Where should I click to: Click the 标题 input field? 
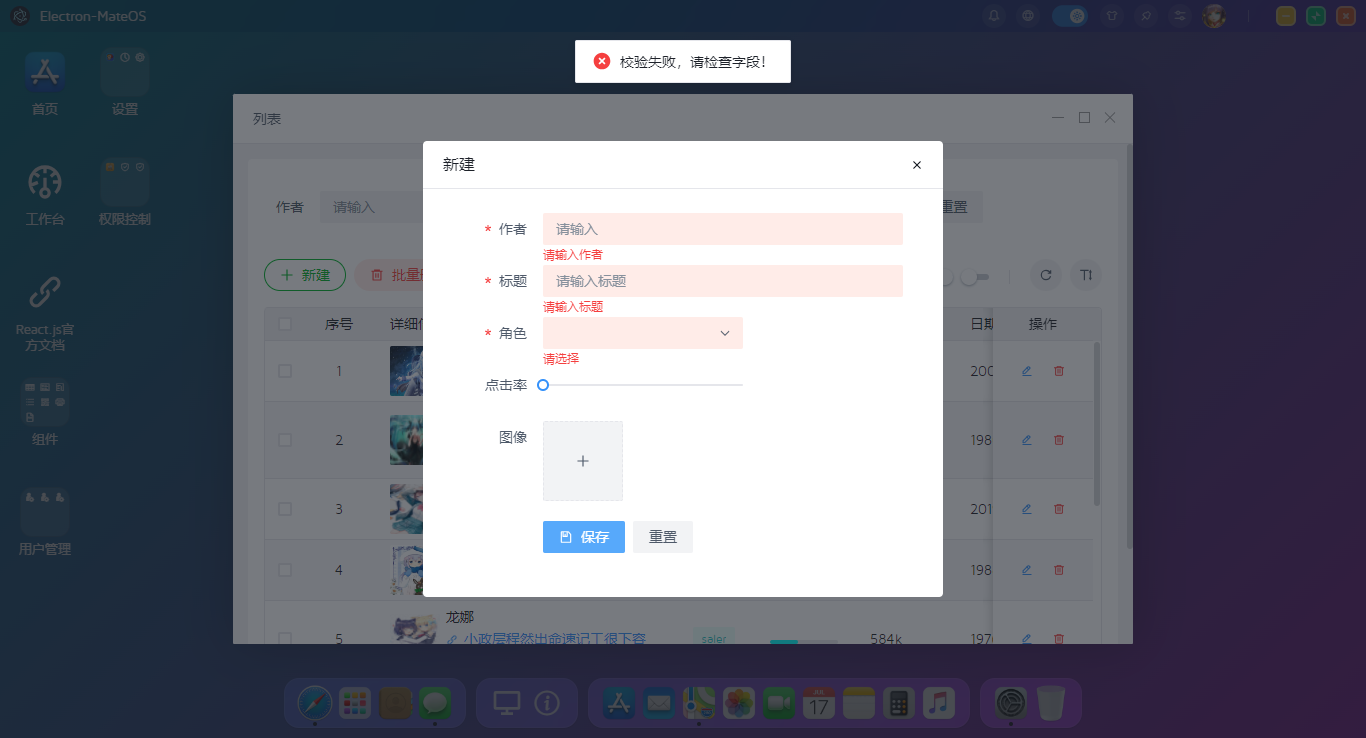(722, 281)
